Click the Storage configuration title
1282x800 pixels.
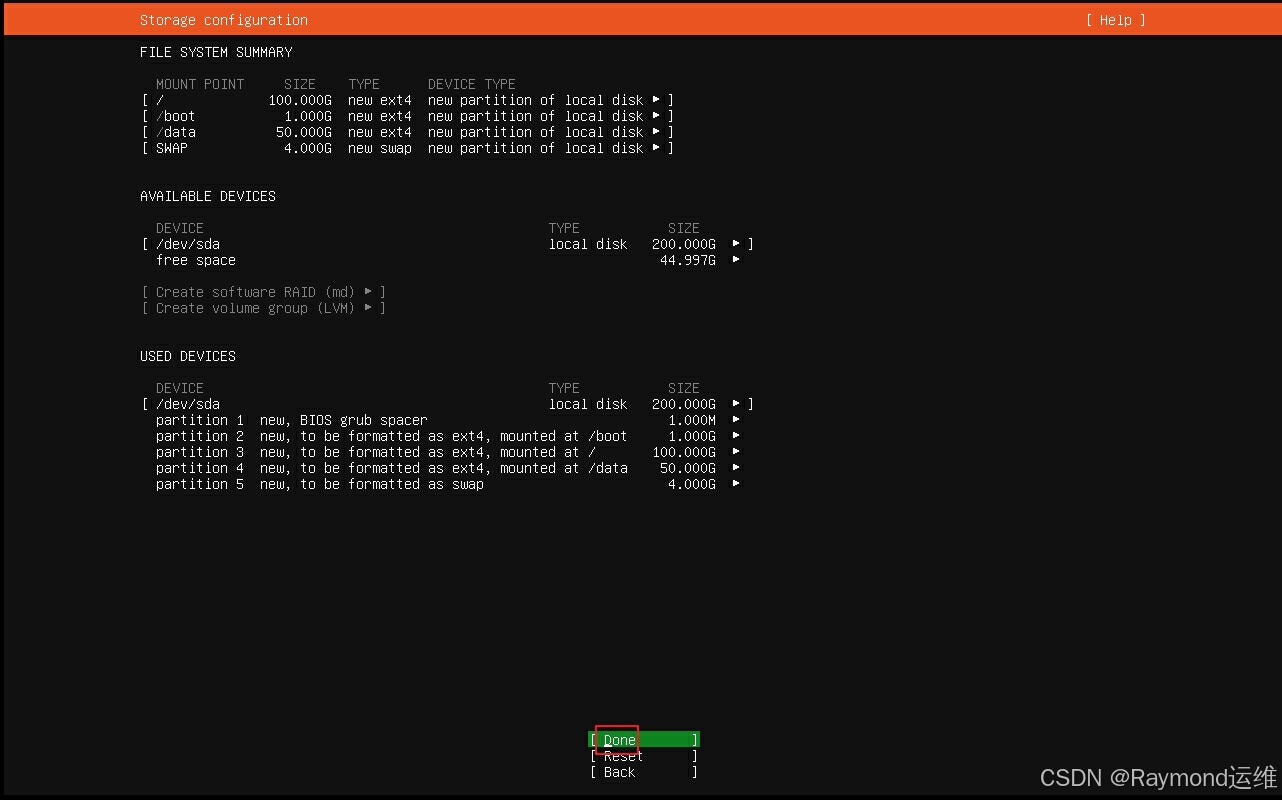pos(224,20)
